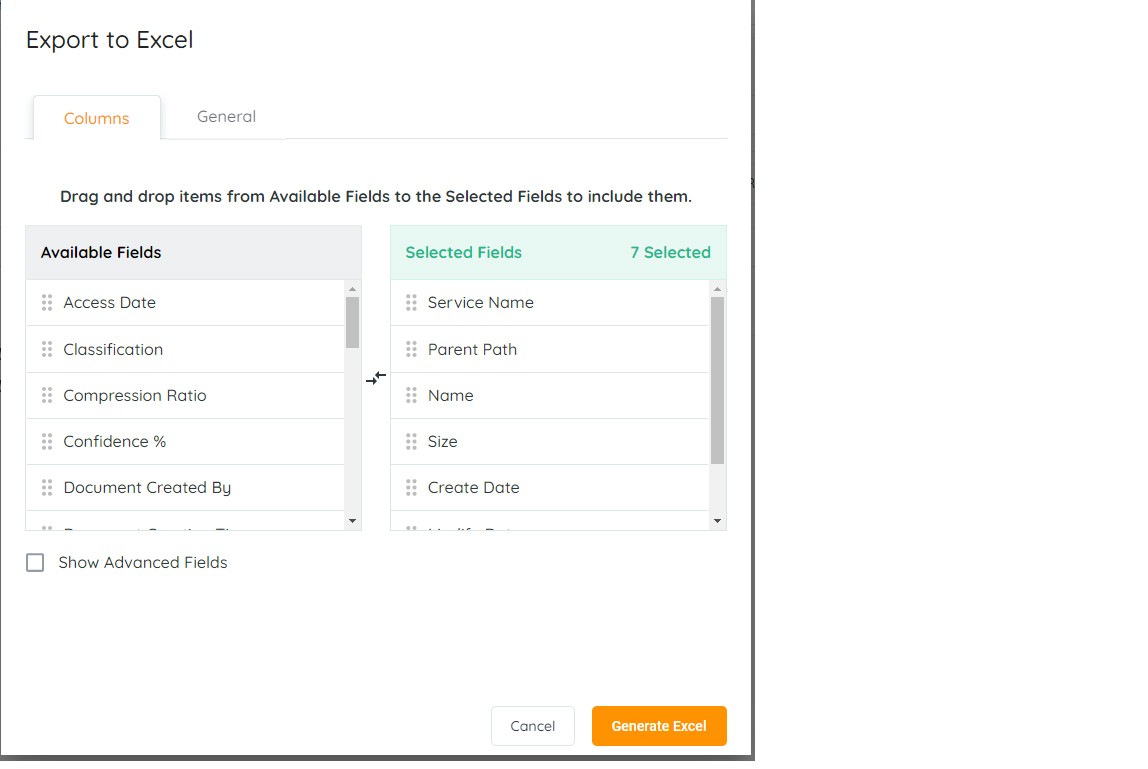Click the Name field's drag handle
This screenshot has height=769, width=1148.
(x=411, y=396)
